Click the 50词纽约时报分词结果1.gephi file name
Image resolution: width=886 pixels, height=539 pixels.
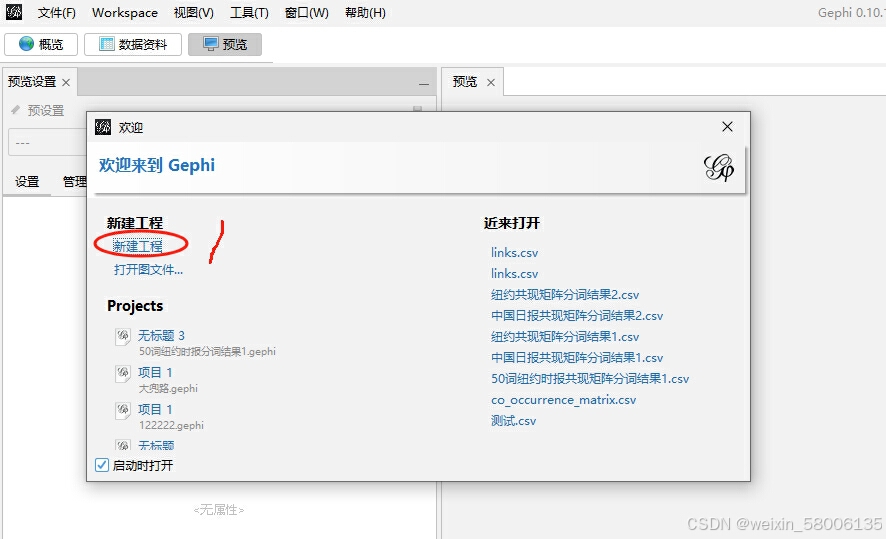[207, 351]
